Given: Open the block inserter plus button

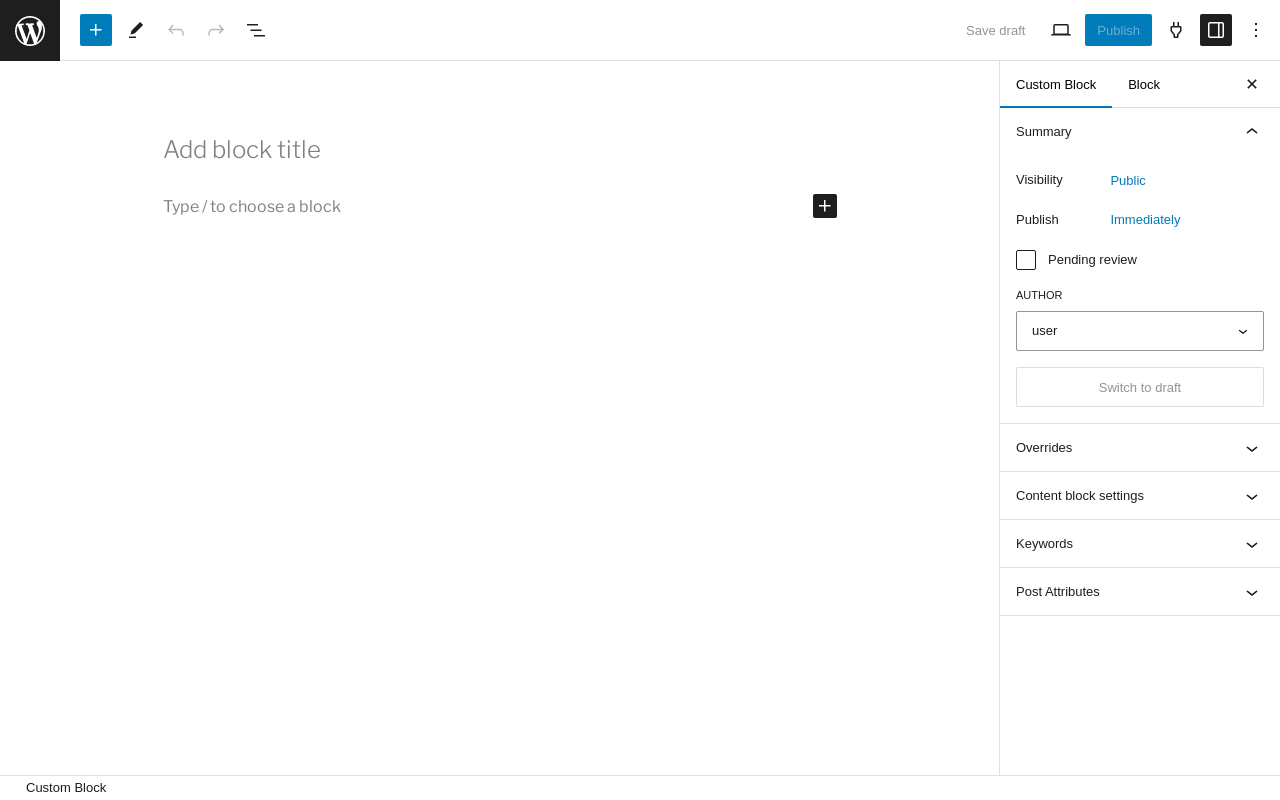Looking at the screenshot, I should (x=96, y=30).
